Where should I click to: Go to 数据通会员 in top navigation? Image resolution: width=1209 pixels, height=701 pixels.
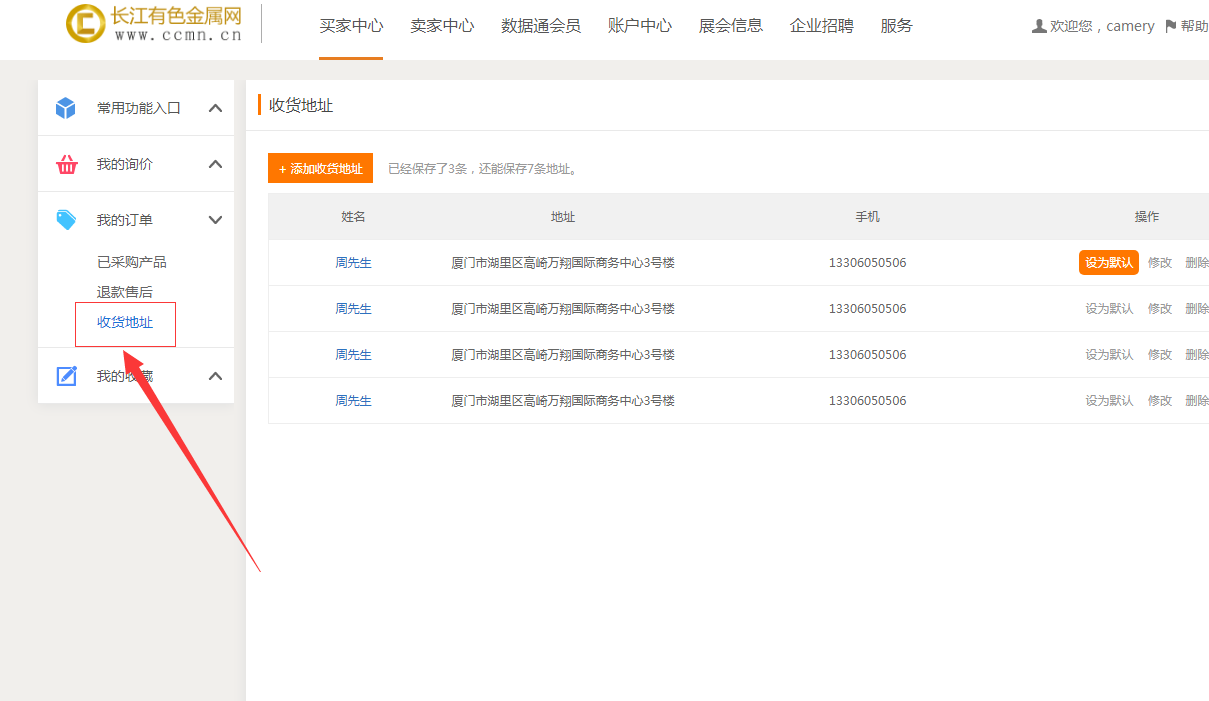541,26
